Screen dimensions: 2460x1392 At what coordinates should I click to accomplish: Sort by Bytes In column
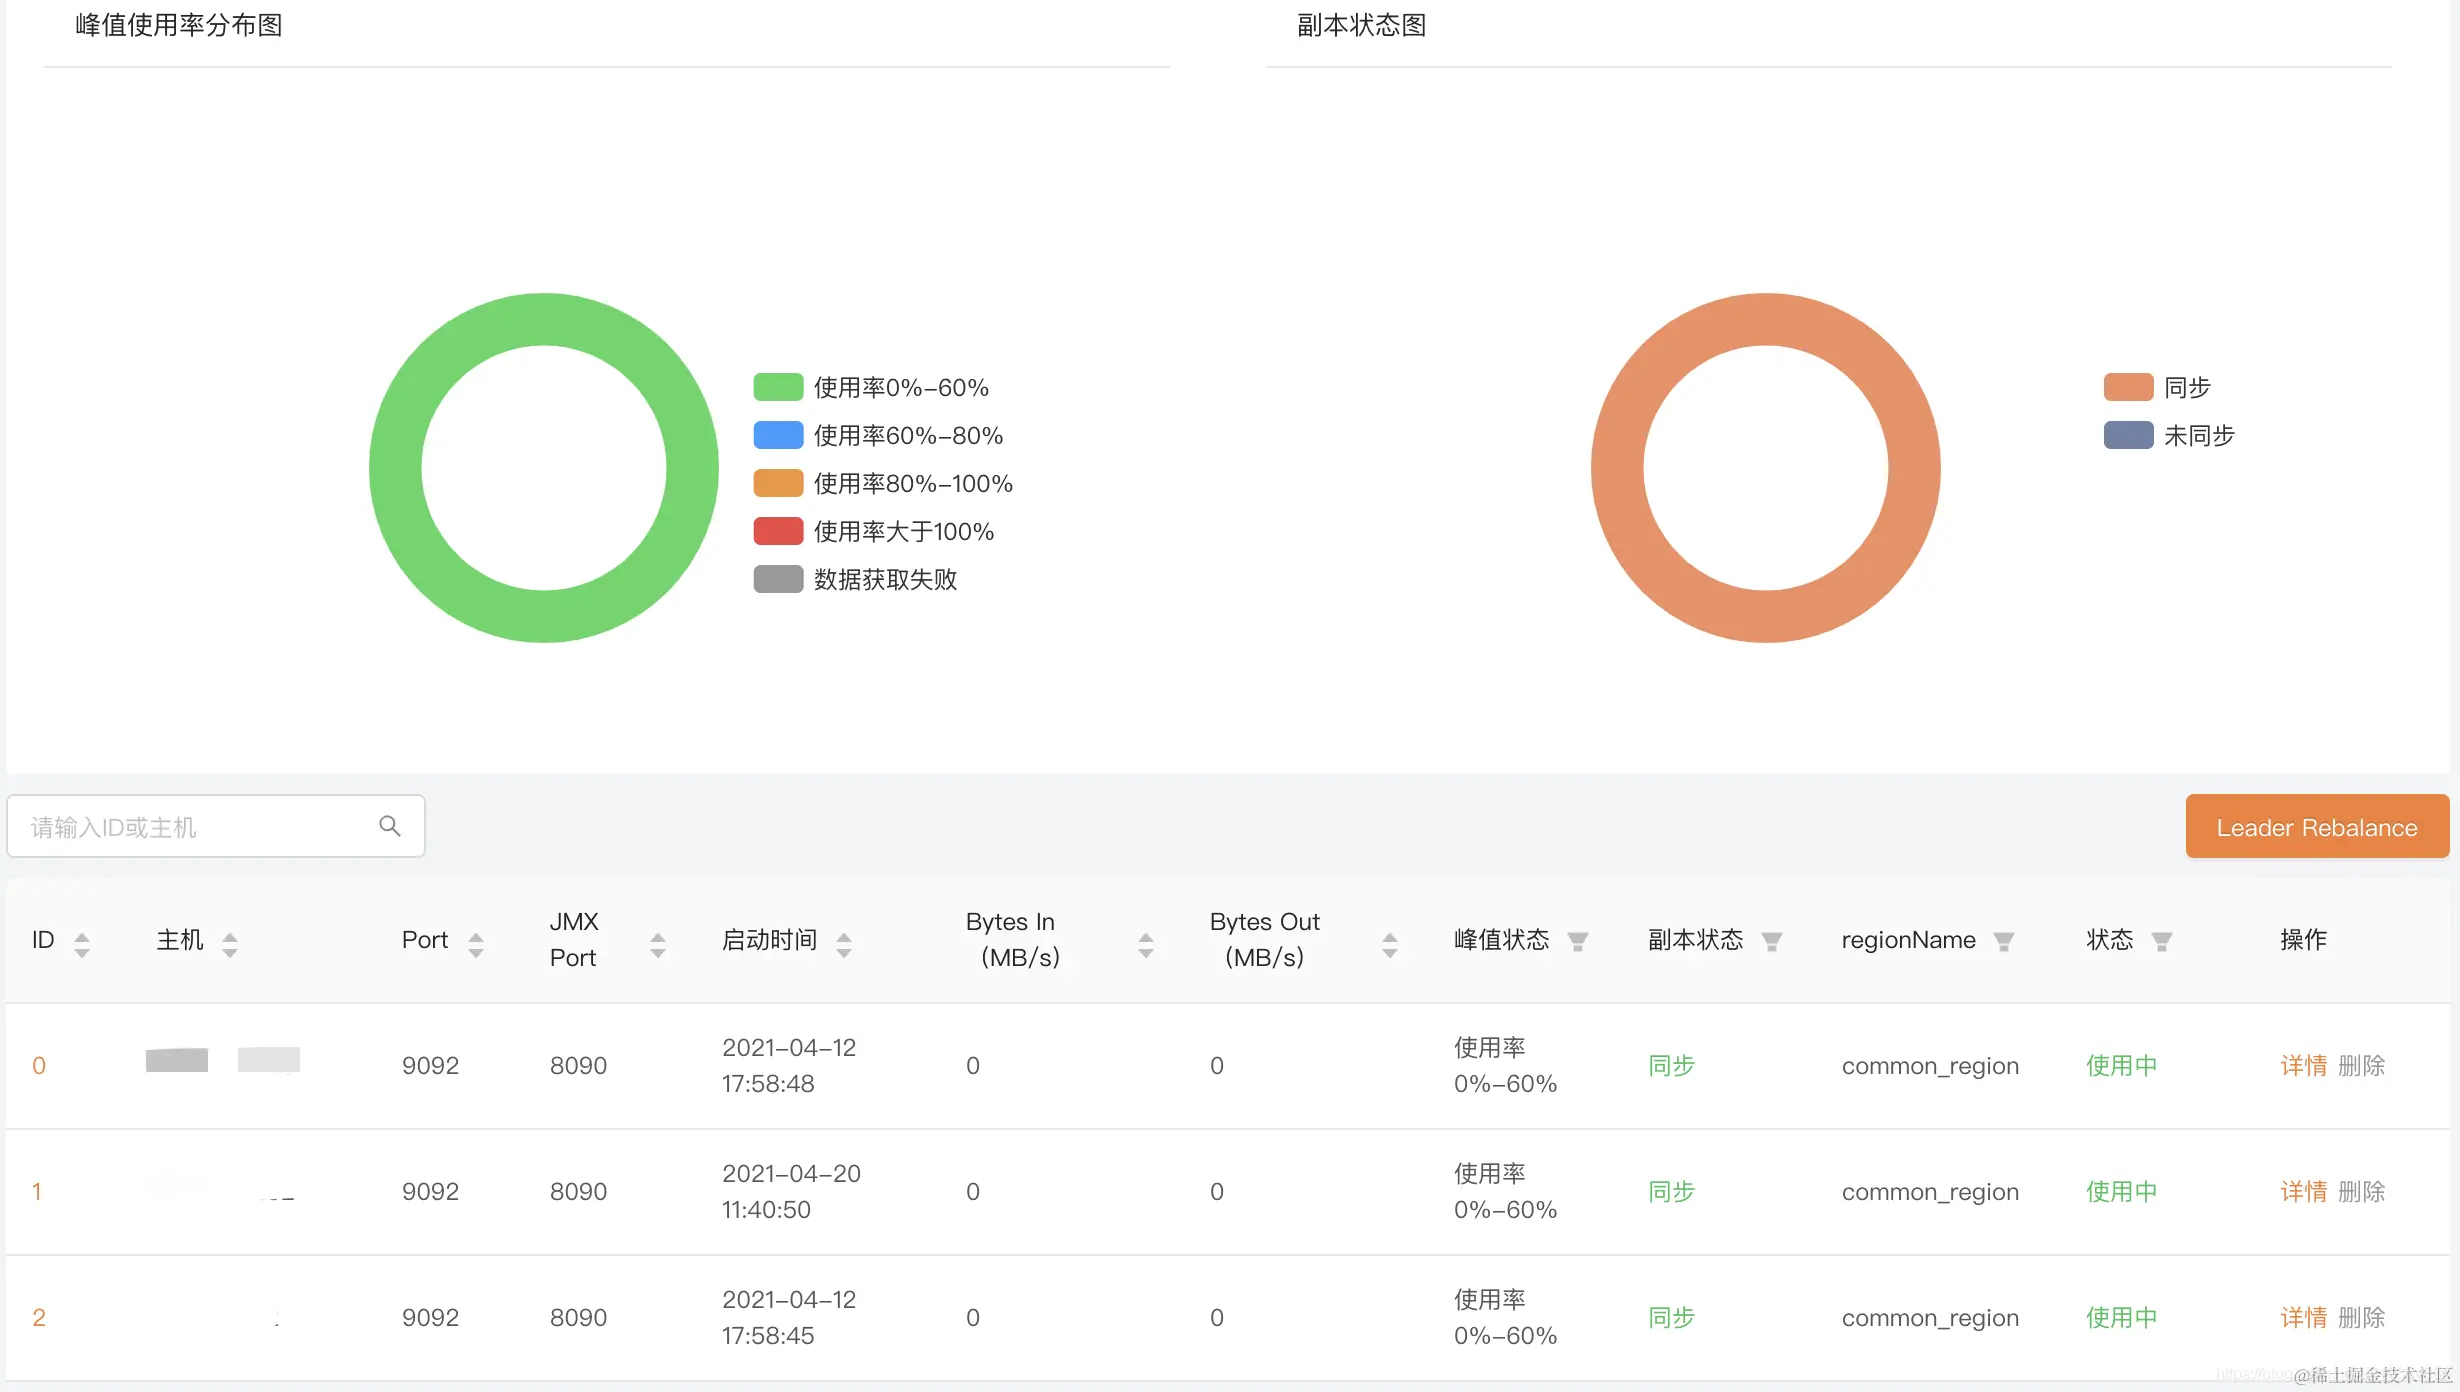pos(1146,944)
